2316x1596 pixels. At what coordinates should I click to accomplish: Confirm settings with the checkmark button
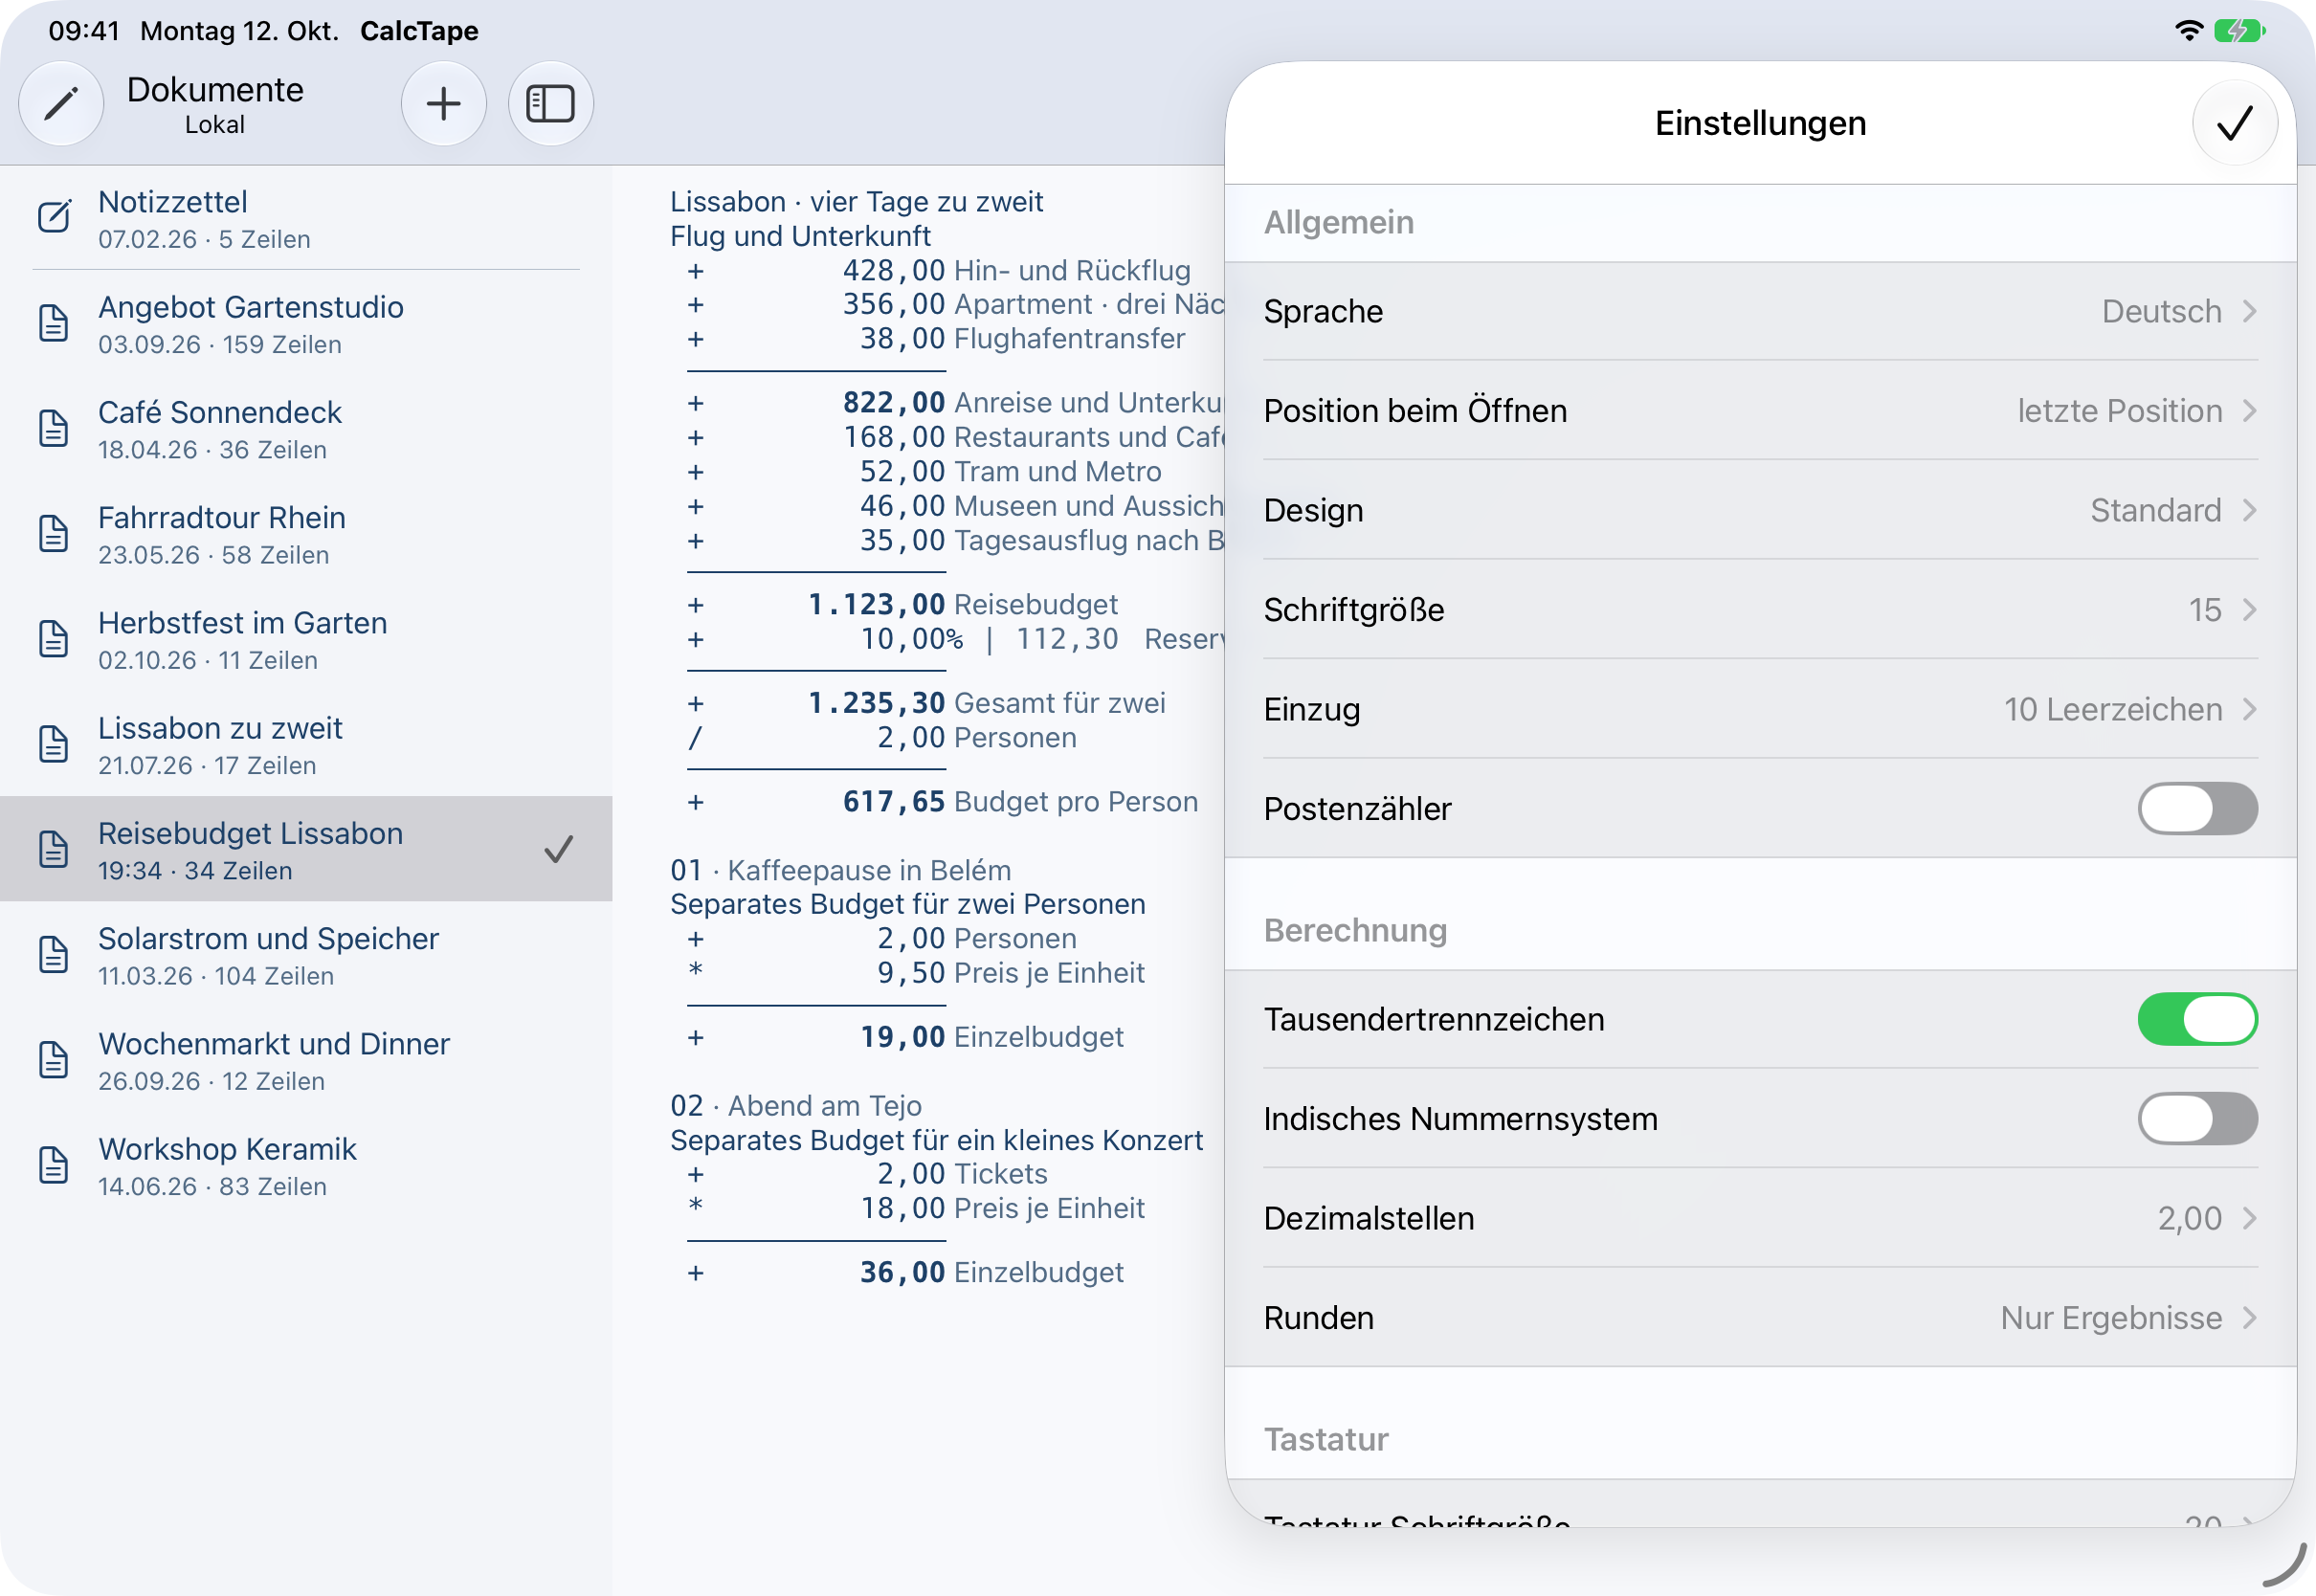[x=2235, y=123]
